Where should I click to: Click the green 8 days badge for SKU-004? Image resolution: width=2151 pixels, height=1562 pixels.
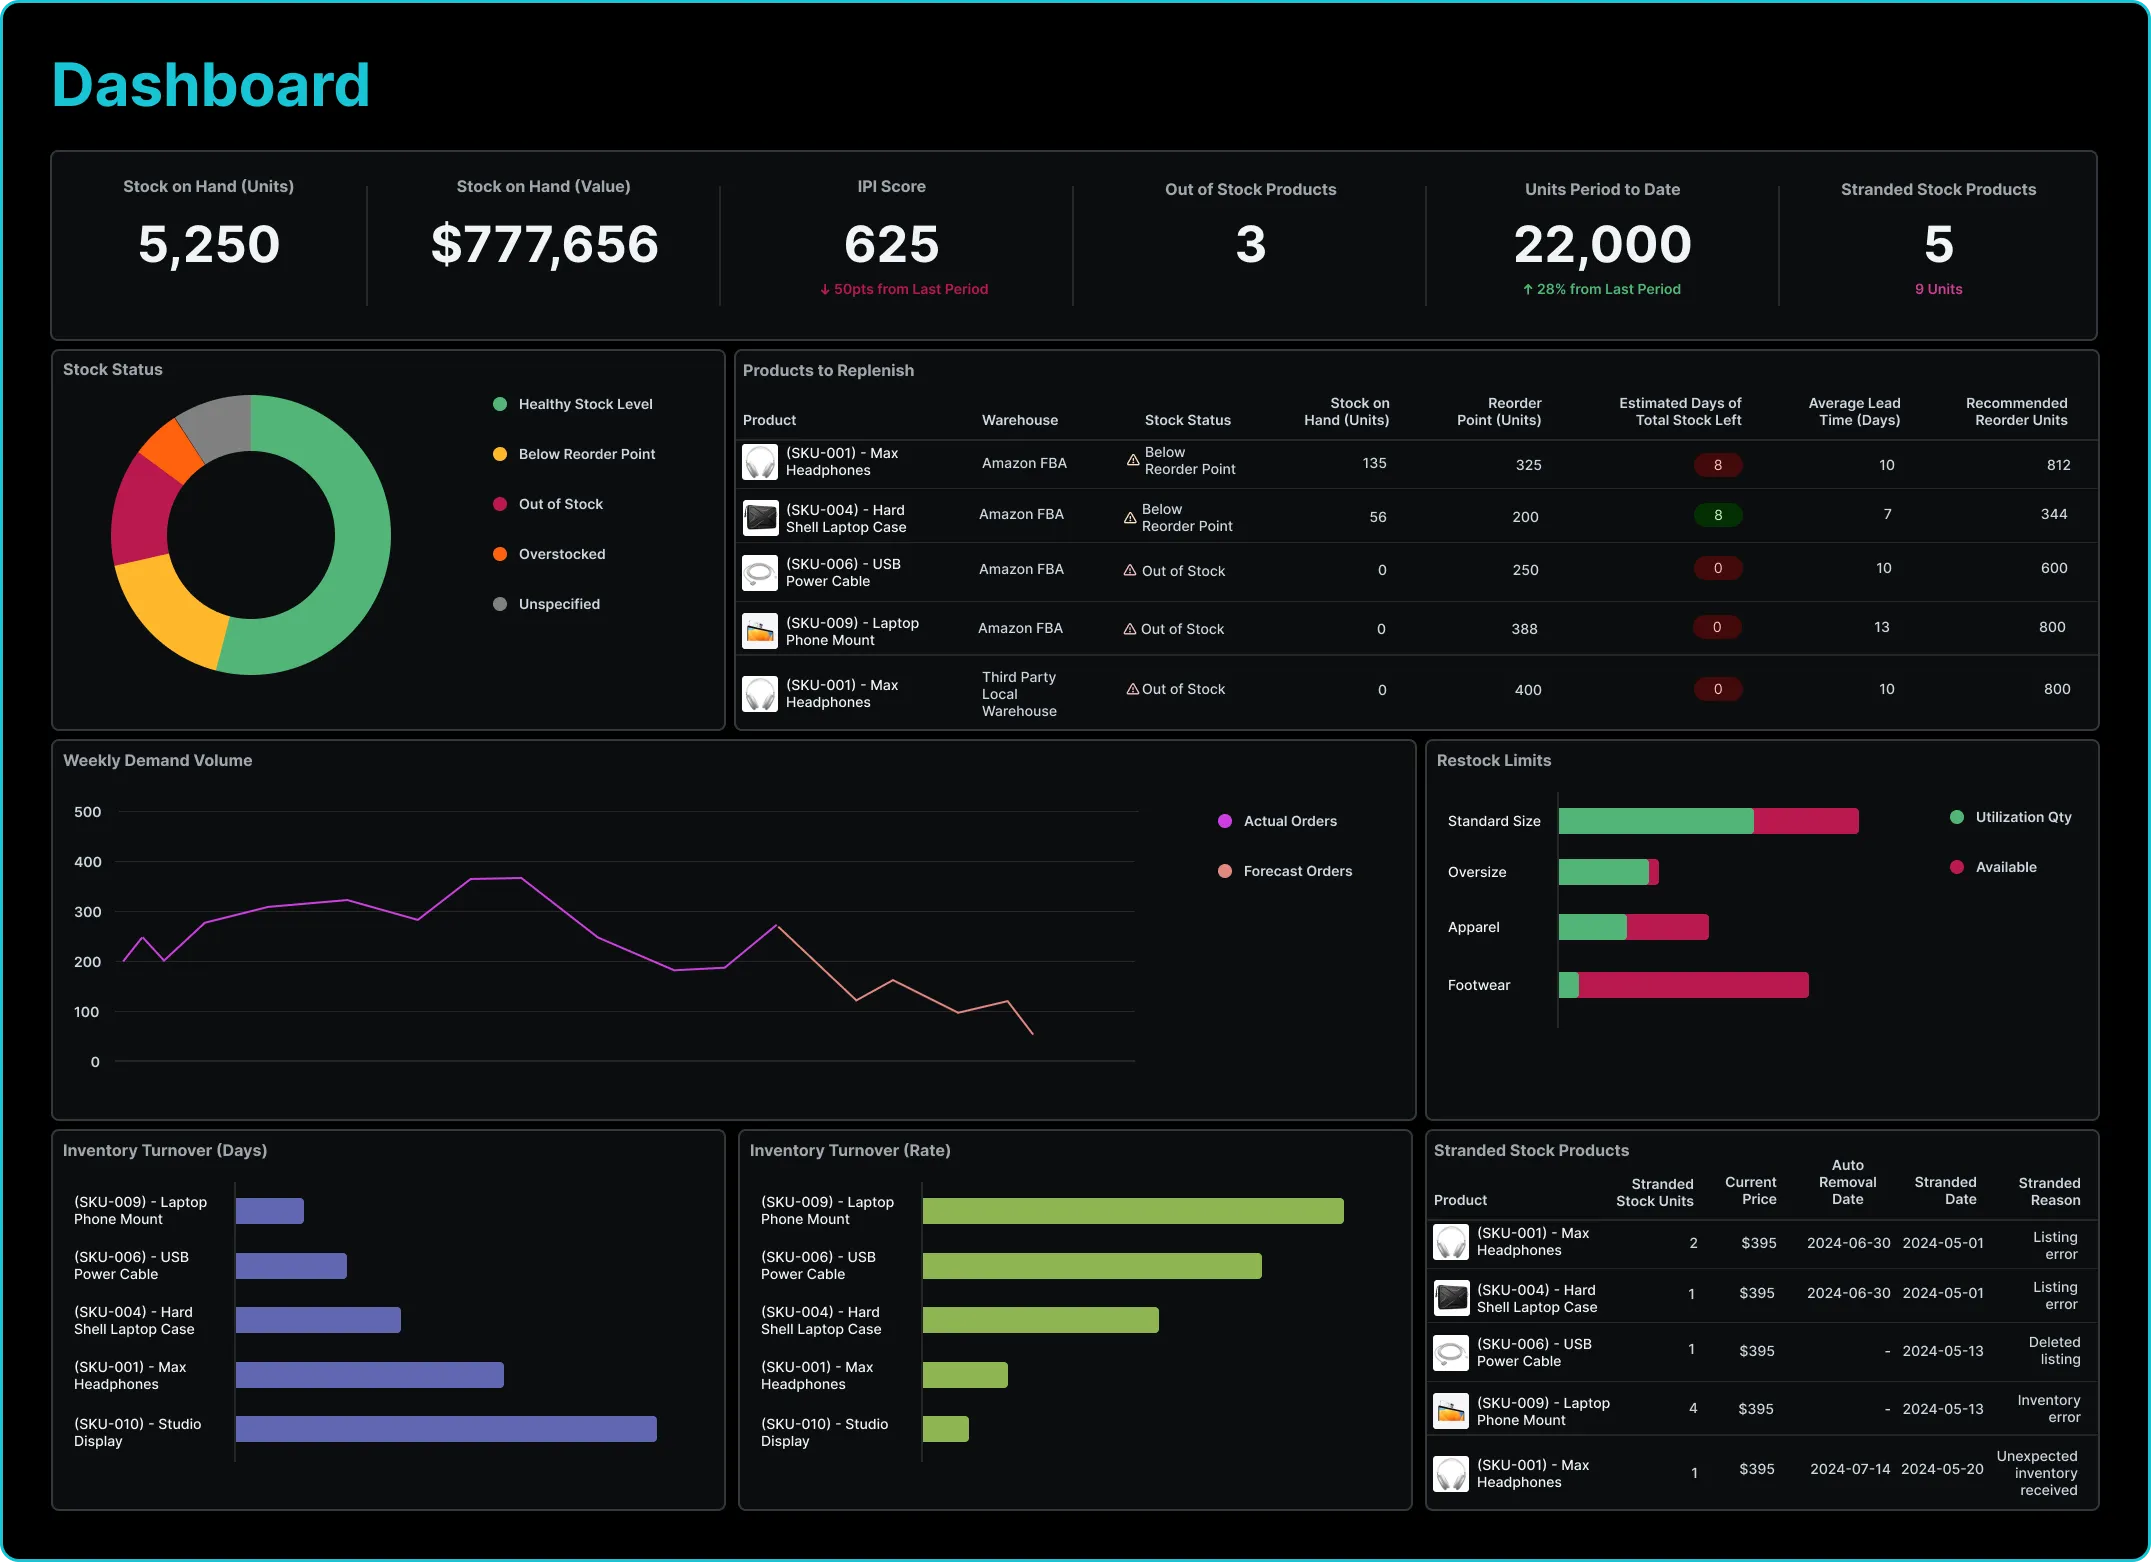(1718, 515)
